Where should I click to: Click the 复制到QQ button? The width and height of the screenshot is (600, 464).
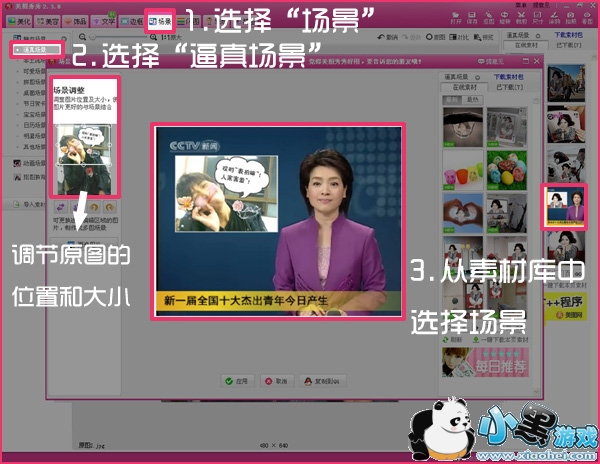pyautogui.click(x=323, y=381)
